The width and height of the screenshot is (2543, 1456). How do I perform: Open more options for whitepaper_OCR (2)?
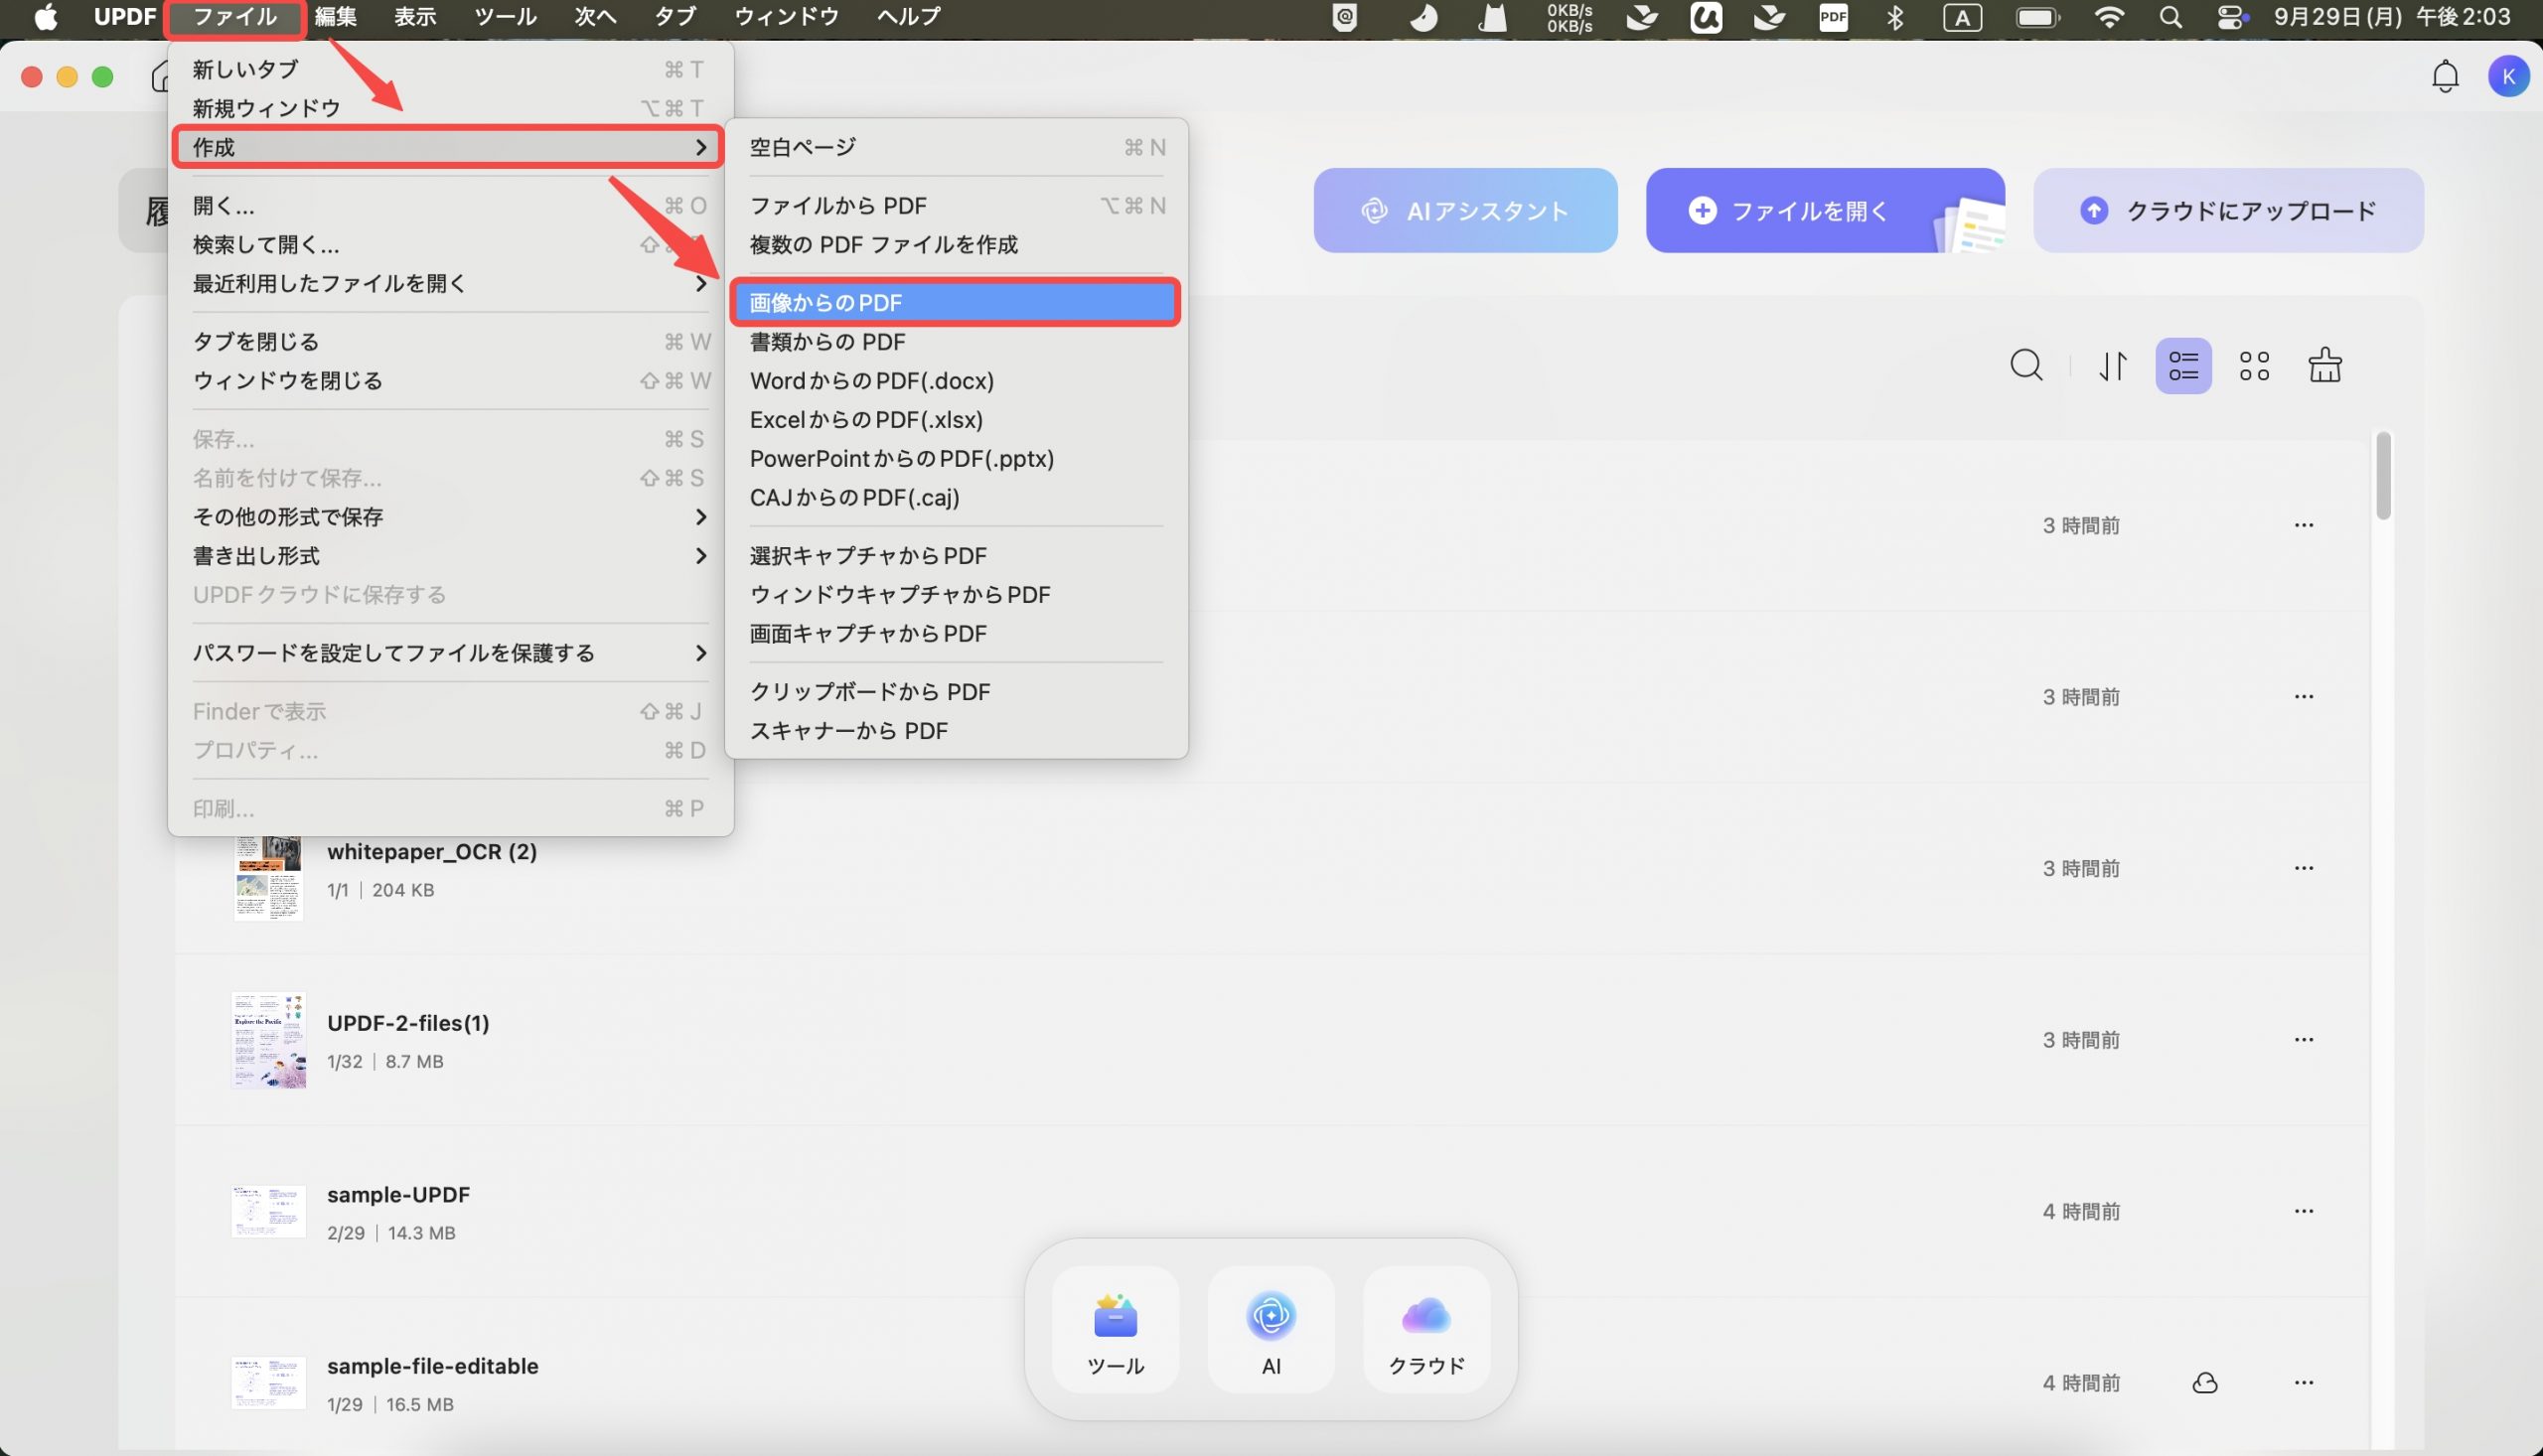(x=2304, y=868)
